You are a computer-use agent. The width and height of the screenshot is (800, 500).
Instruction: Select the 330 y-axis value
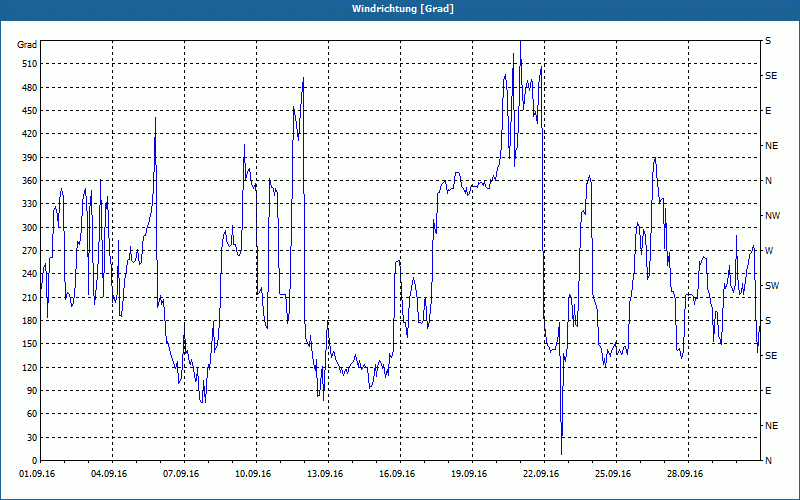(29, 204)
